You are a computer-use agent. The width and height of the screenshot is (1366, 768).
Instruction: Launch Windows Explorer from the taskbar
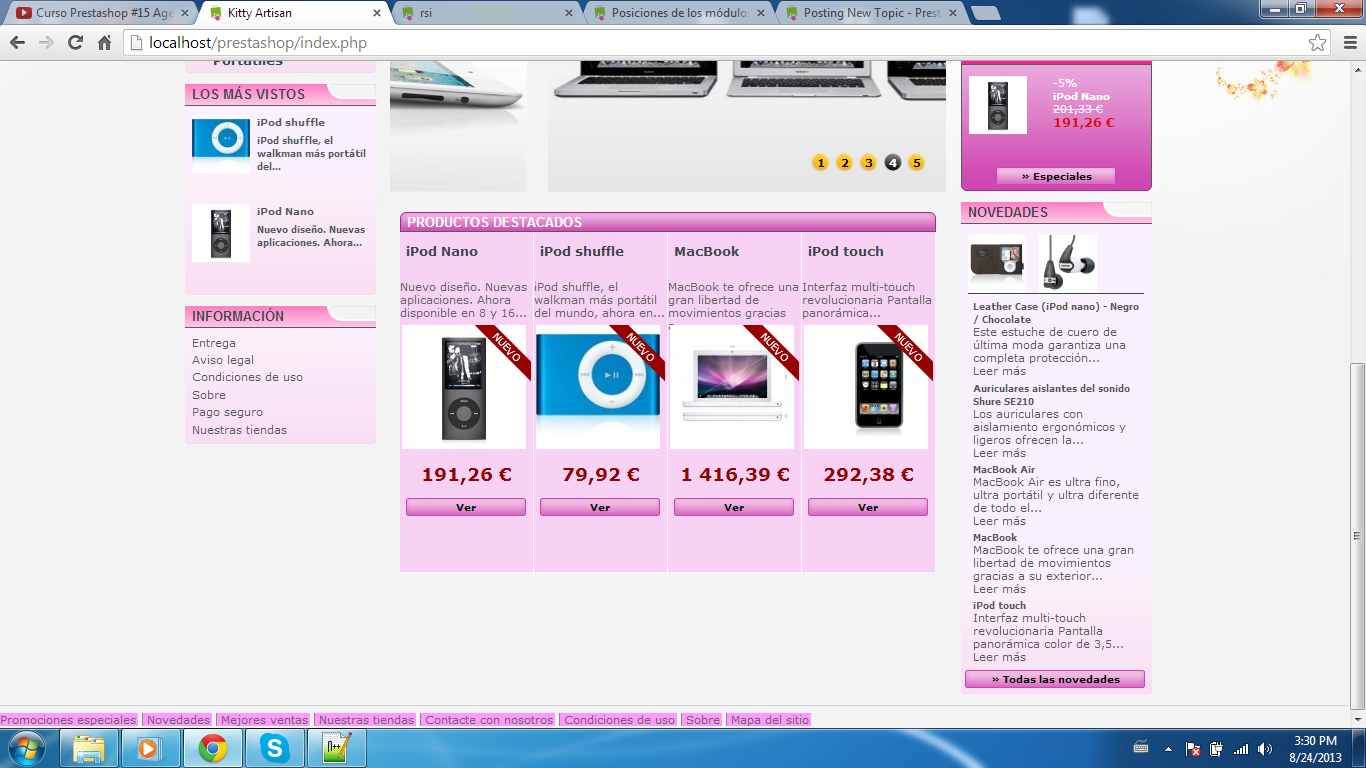pos(89,748)
